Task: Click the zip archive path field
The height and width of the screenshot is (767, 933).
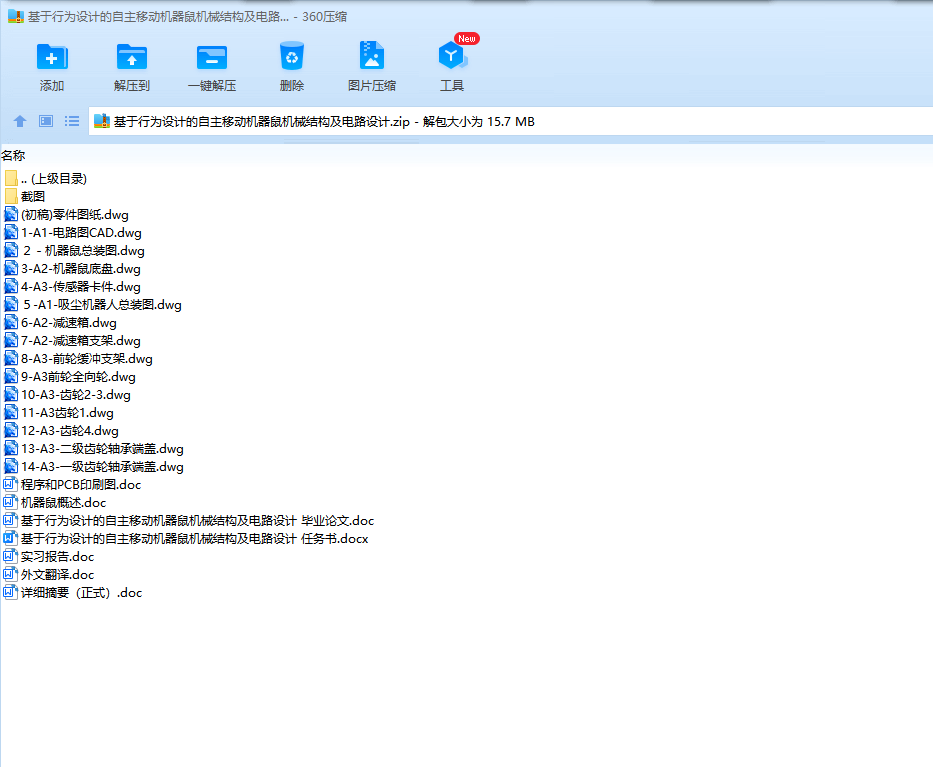Action: 511,121
